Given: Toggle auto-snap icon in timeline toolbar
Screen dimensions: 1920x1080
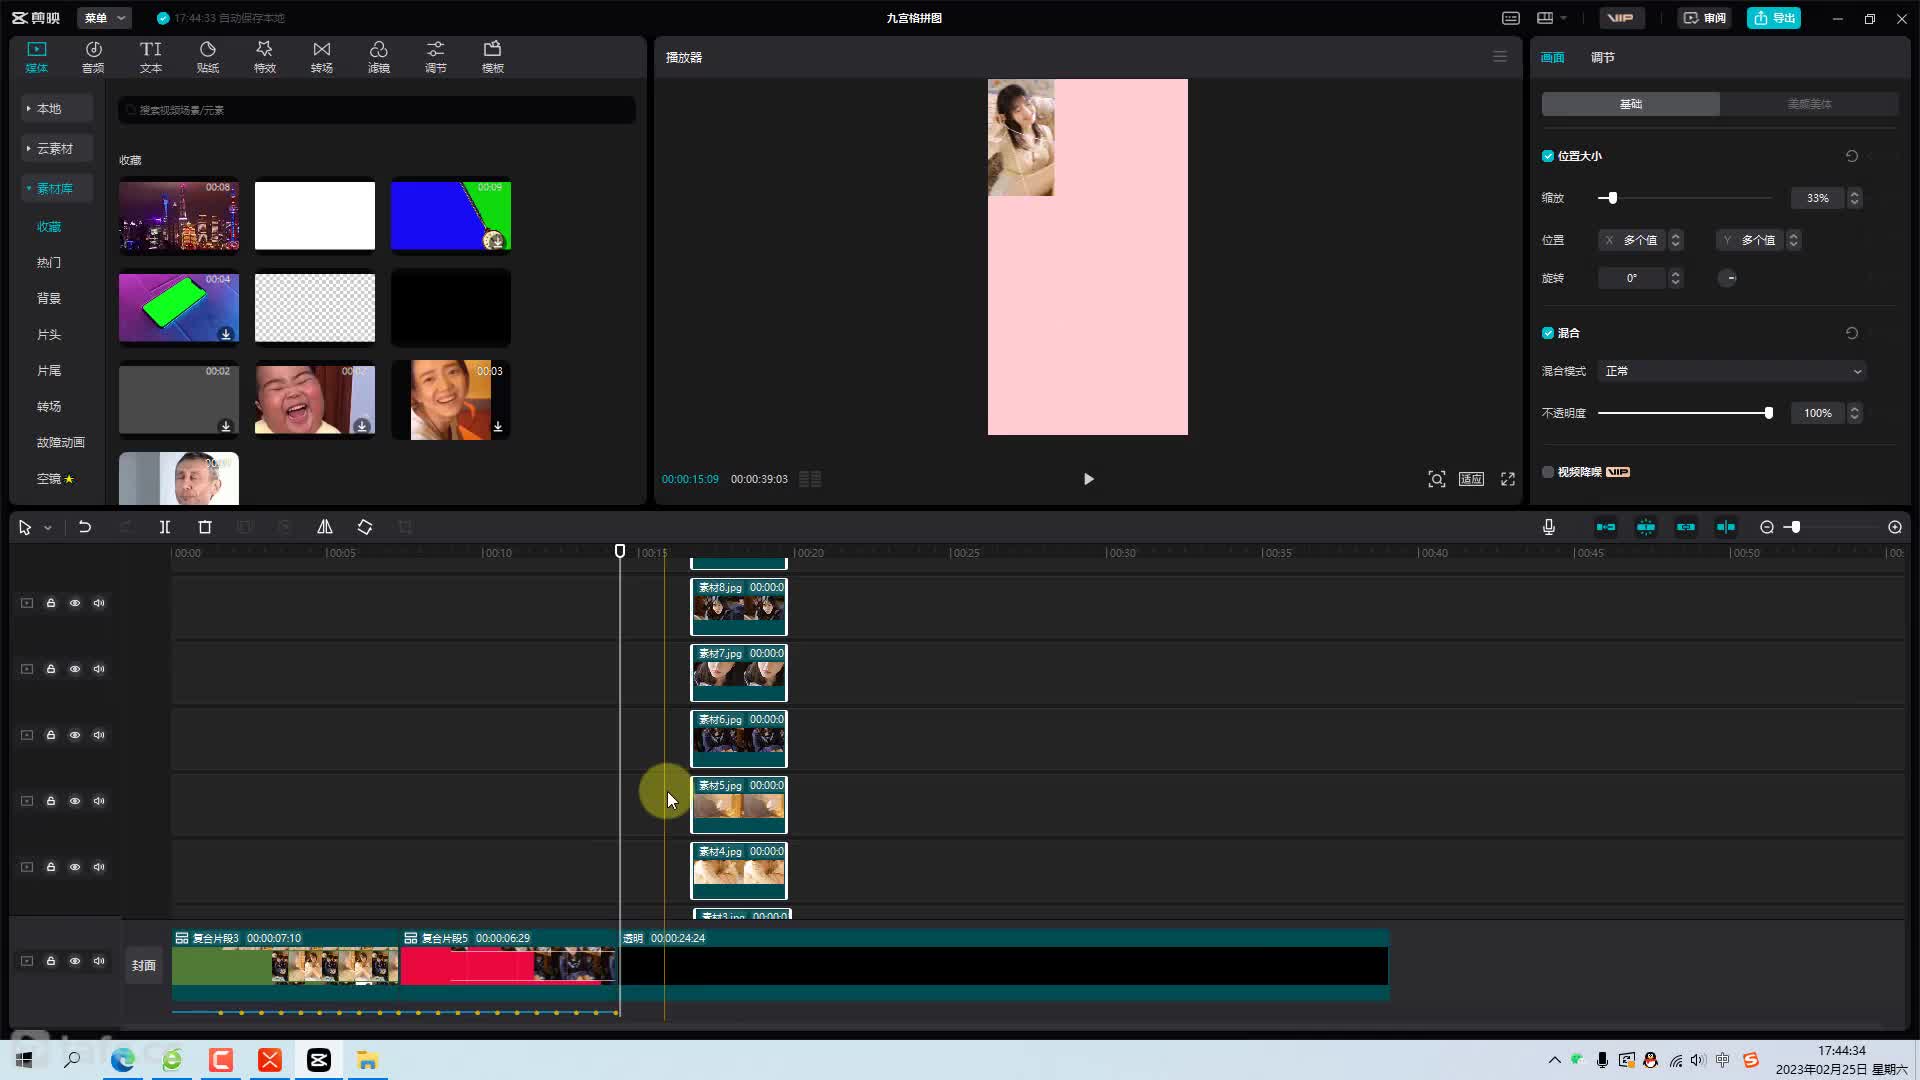Looking at the screenshot, I should 1646,527.
